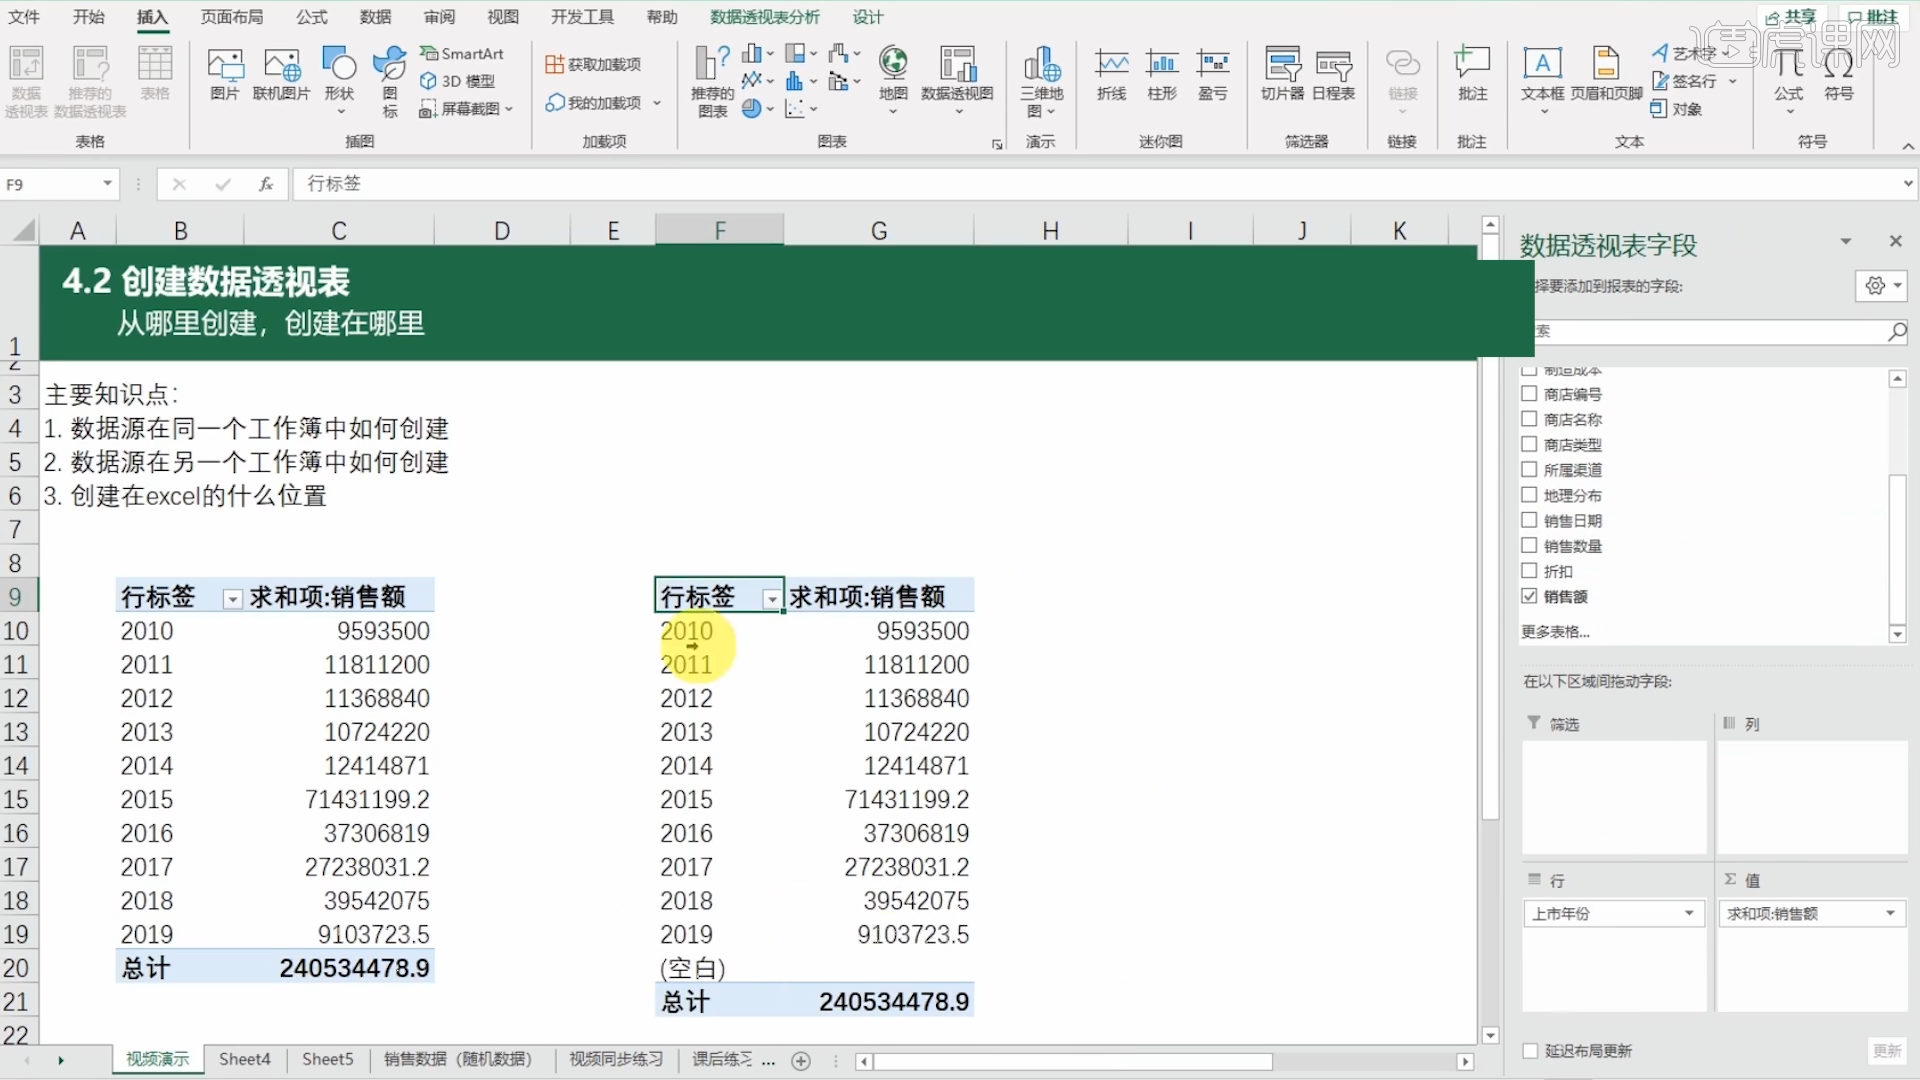The height and width of the screenshot is (1080, 1920).
Task: Open the 求和项:销售额 dropdown in Values area
Action: (1890, 913)
